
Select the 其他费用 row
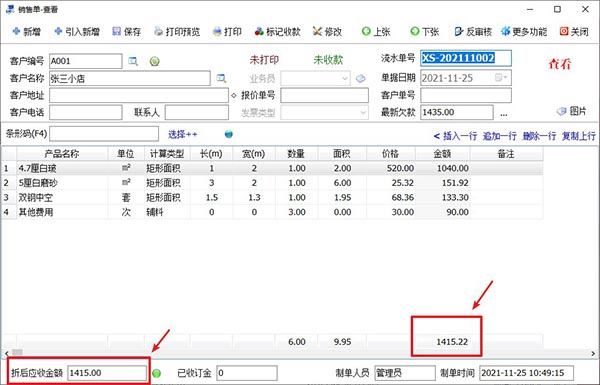272,212
